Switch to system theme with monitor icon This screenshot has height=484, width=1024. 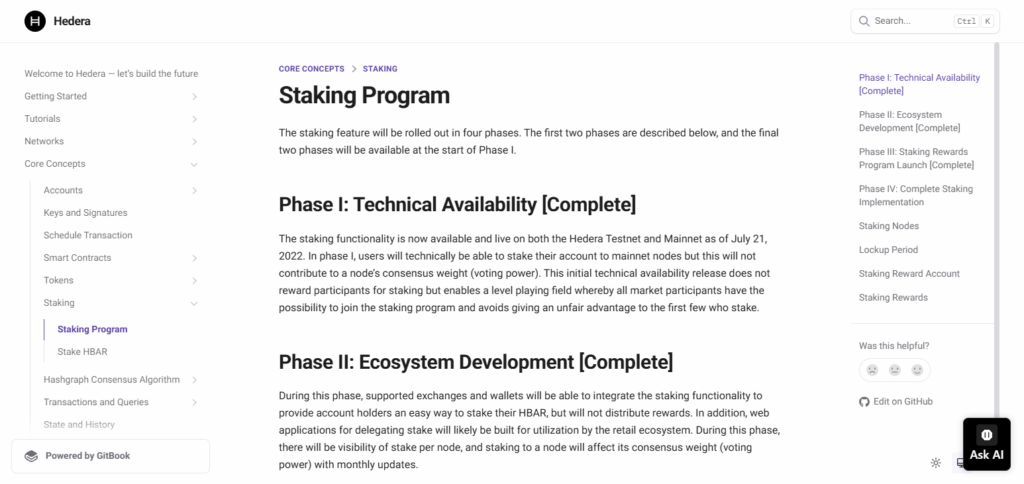click(960, 462)
